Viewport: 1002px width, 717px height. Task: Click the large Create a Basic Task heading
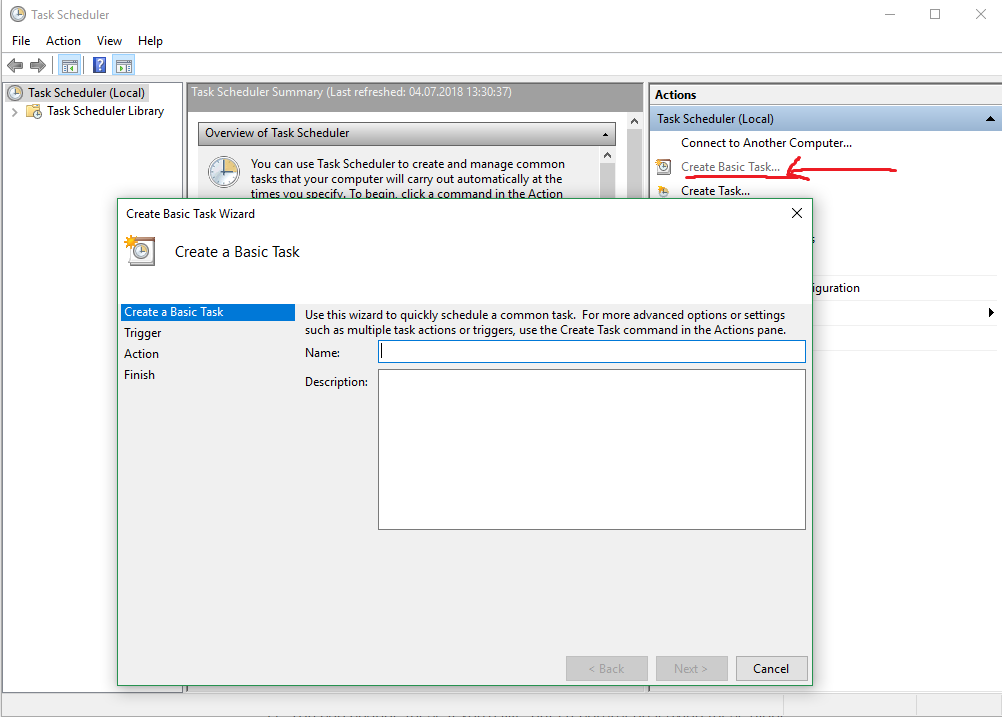coord(237,252)
